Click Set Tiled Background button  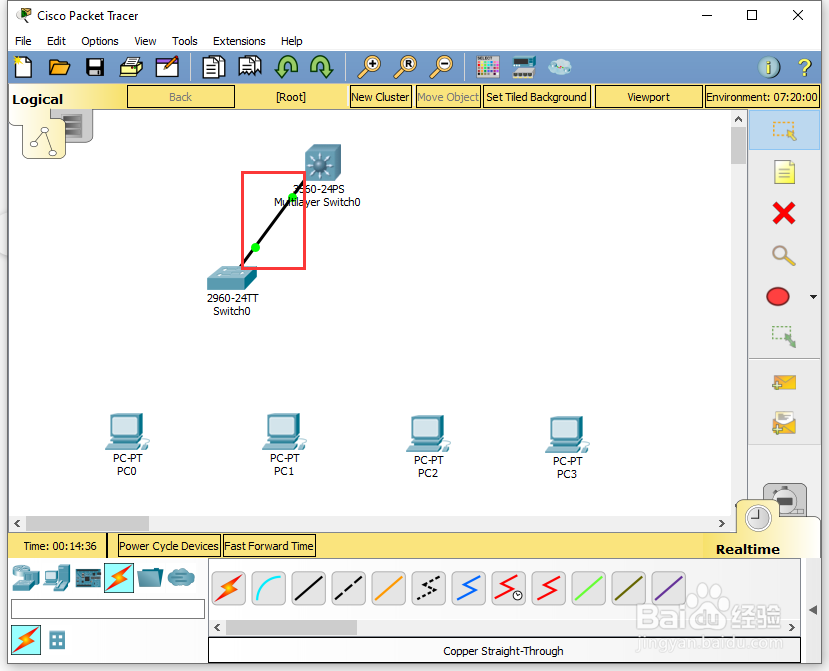pyautogui.click(x=537, y=97)
